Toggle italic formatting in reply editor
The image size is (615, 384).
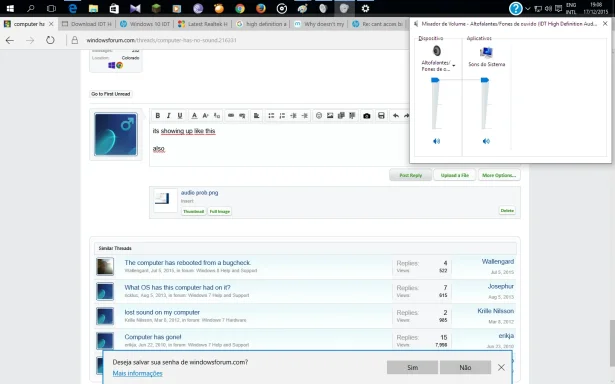click(169, 116)
